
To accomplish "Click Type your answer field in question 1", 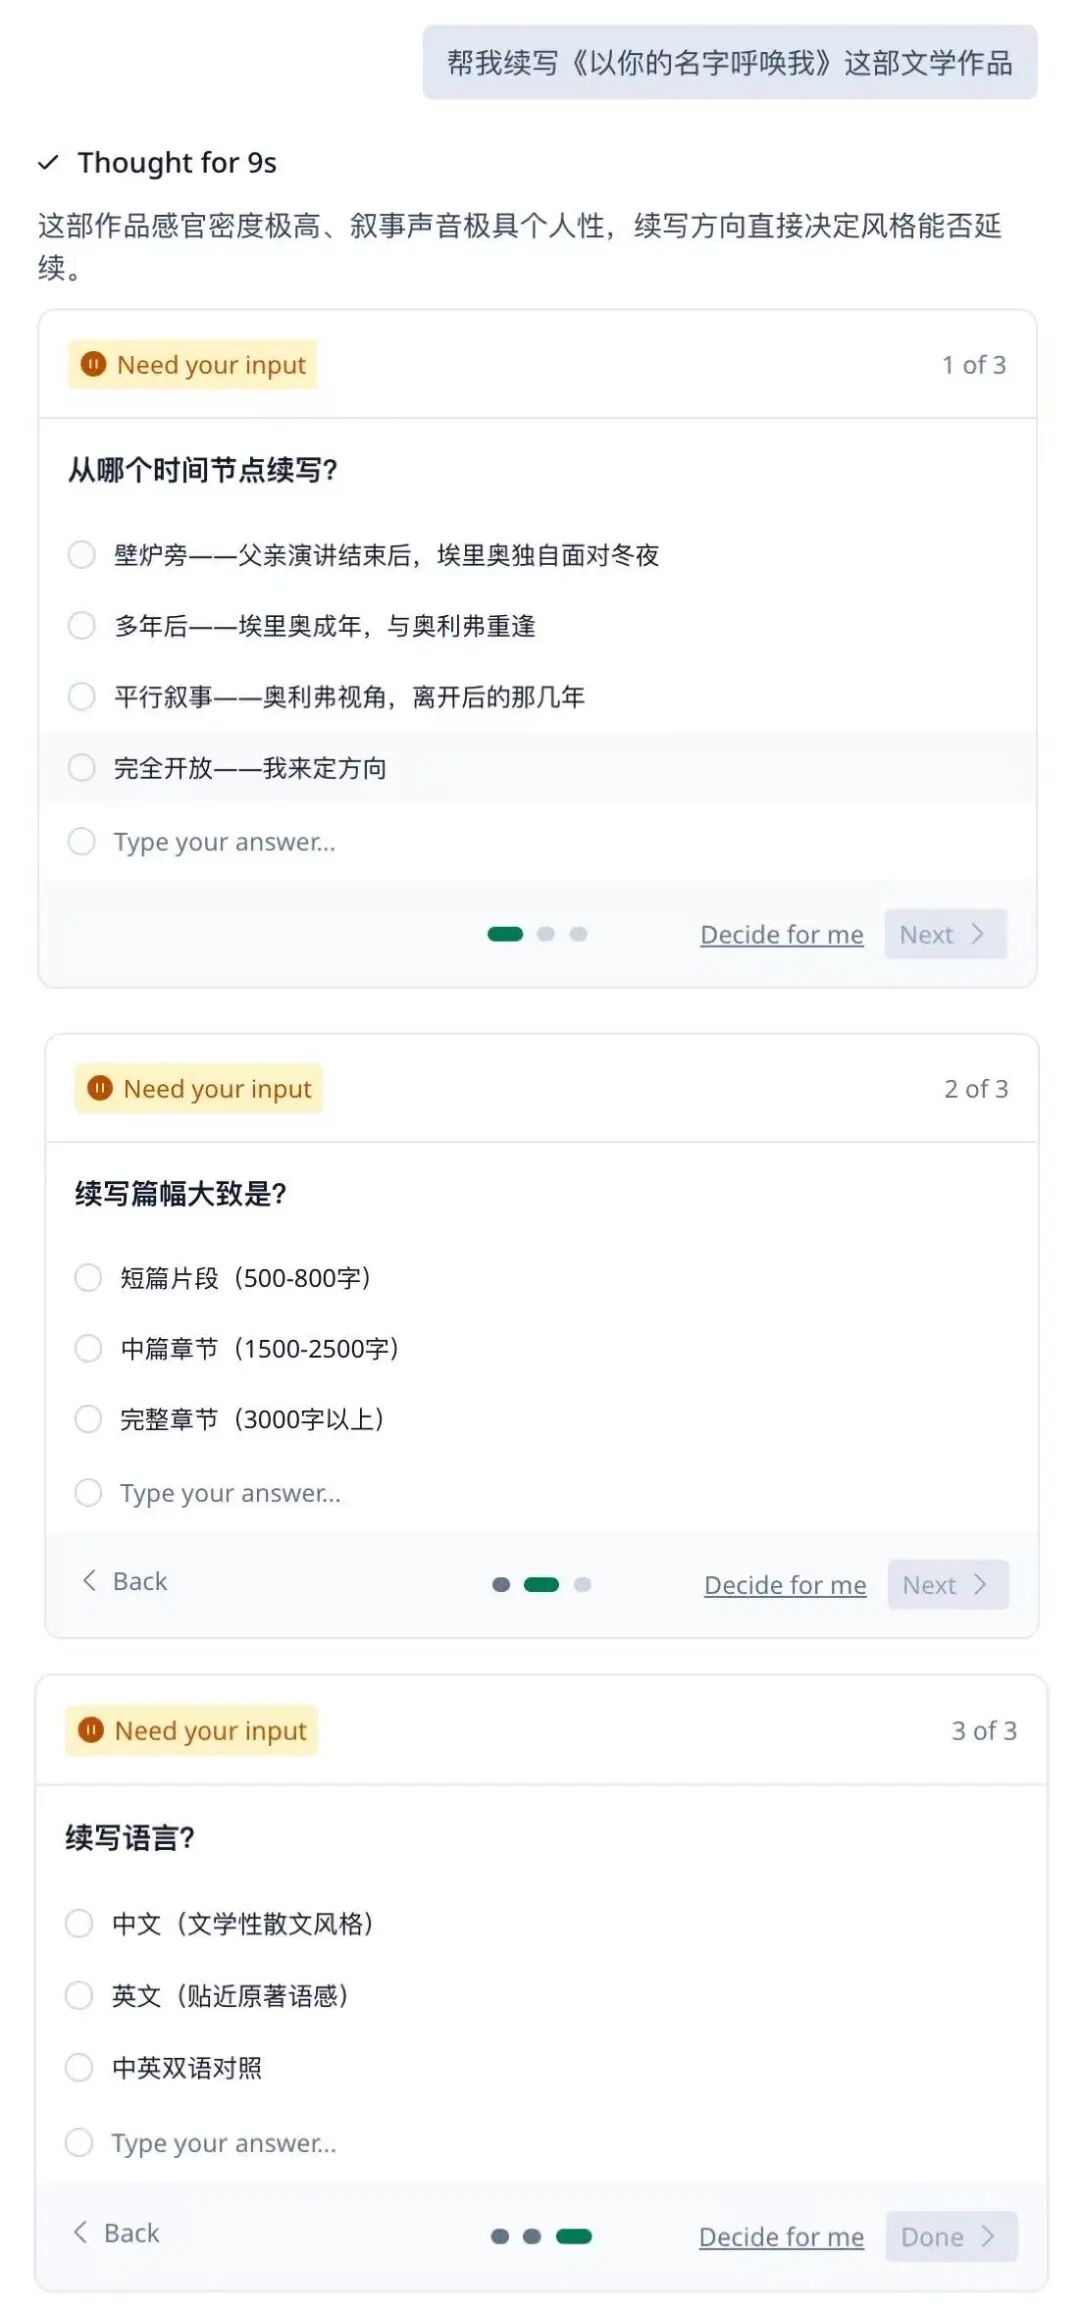I will 225,842.
